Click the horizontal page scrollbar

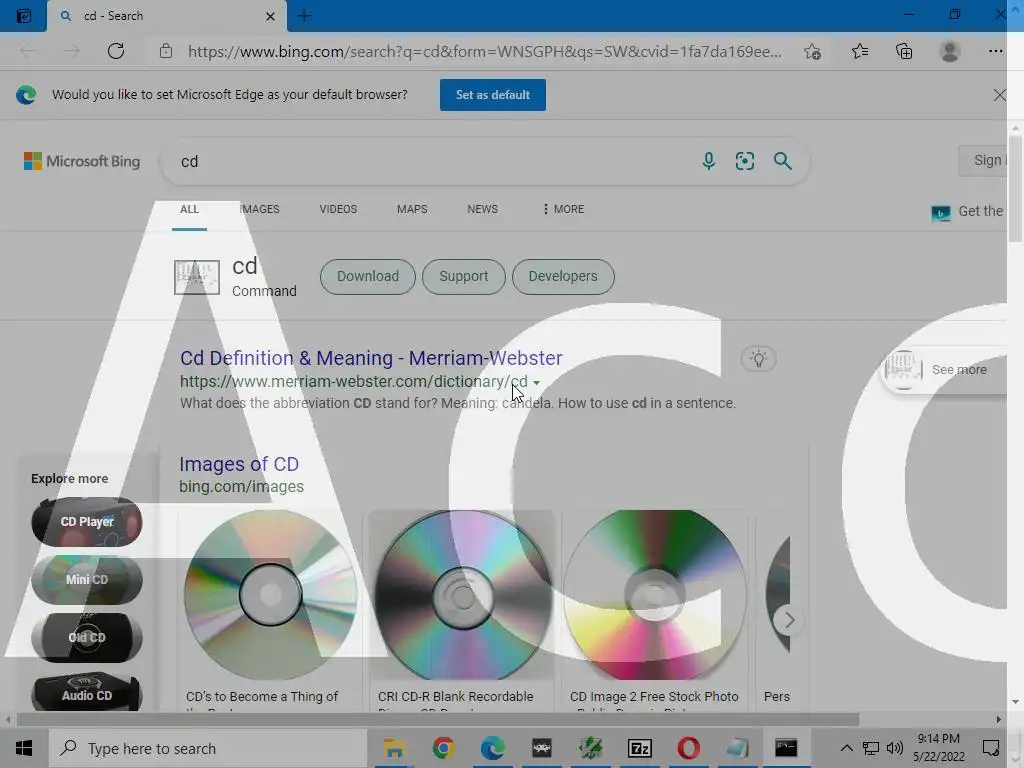[x=438, y=720]
